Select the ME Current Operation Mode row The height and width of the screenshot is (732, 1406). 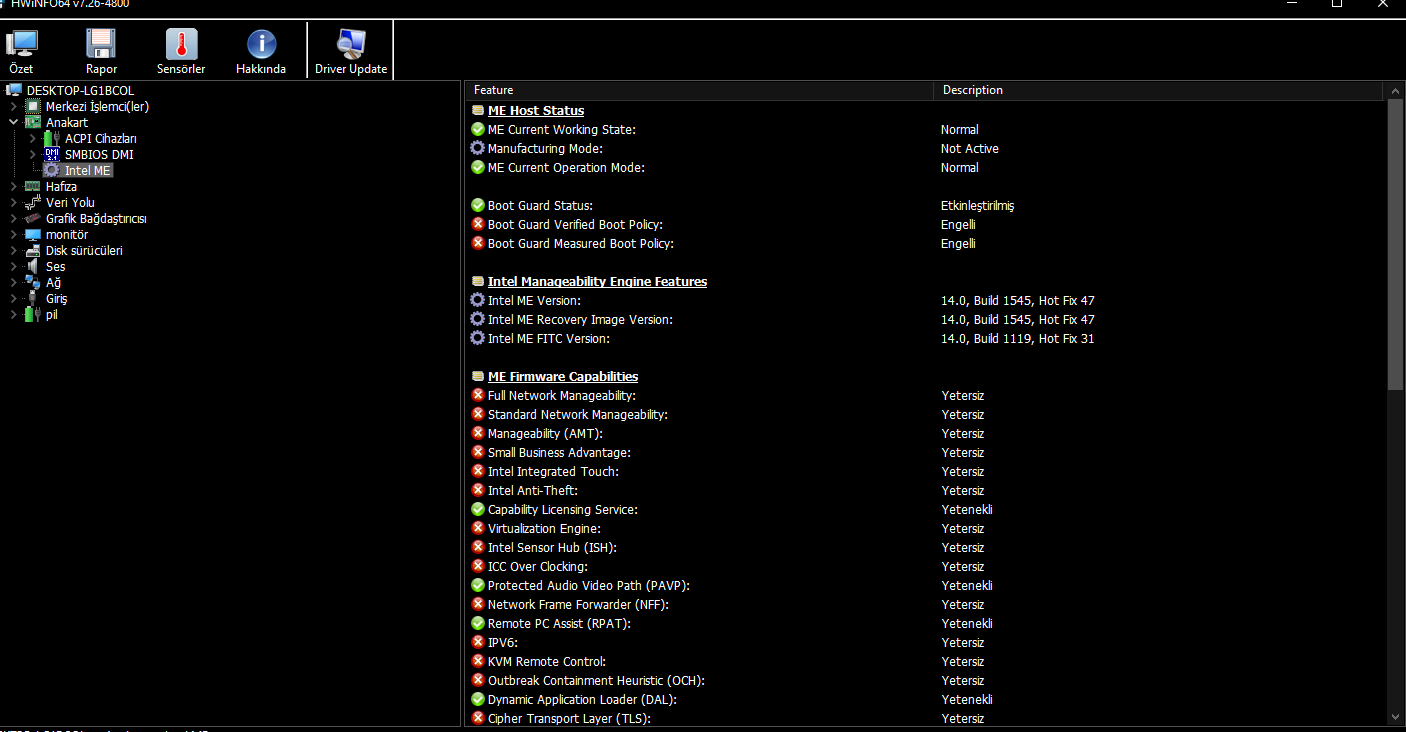click(927, 167)
